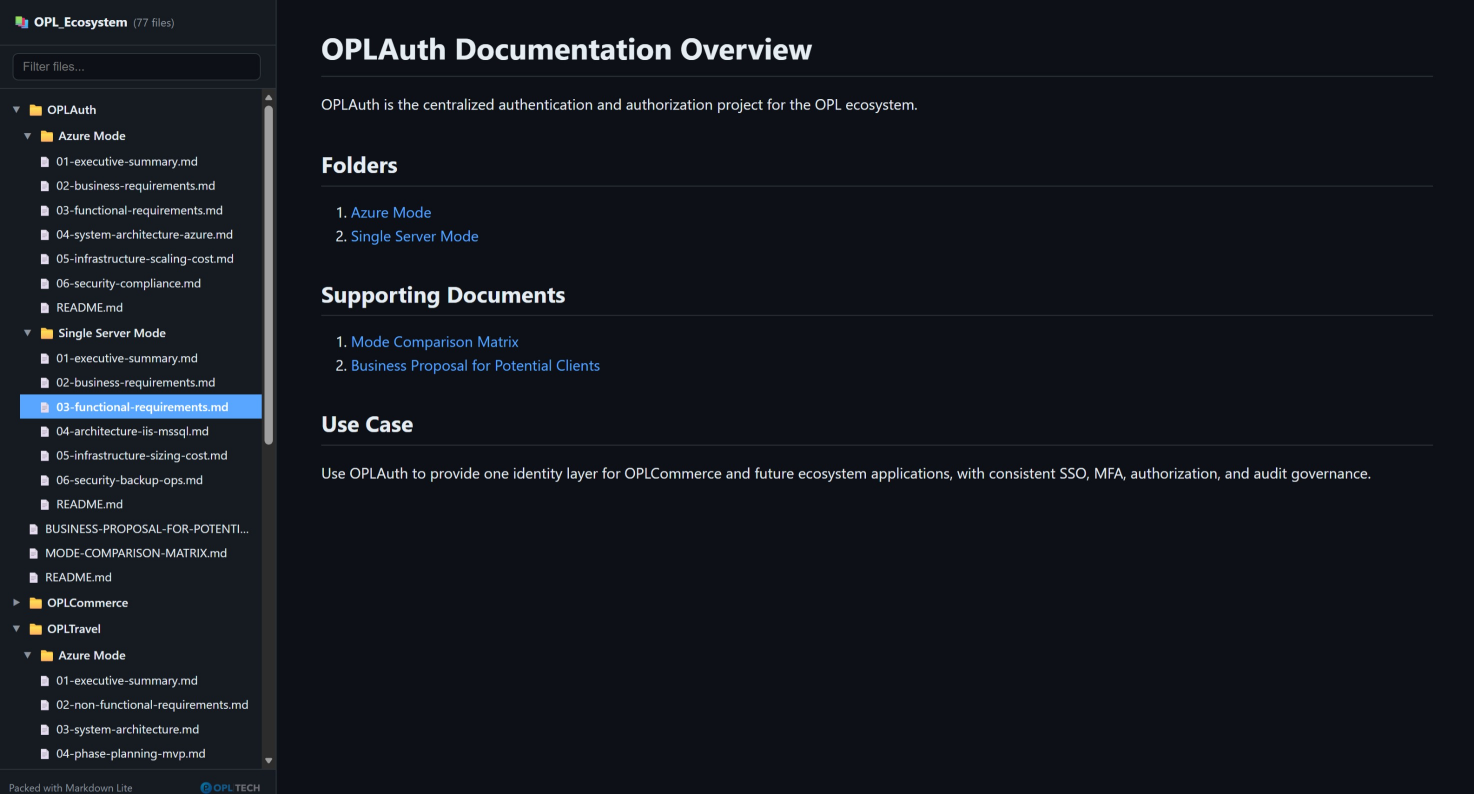Open Mode Comparison Matrix link
Screen dimensions: 1474x794
coord(434,342)
